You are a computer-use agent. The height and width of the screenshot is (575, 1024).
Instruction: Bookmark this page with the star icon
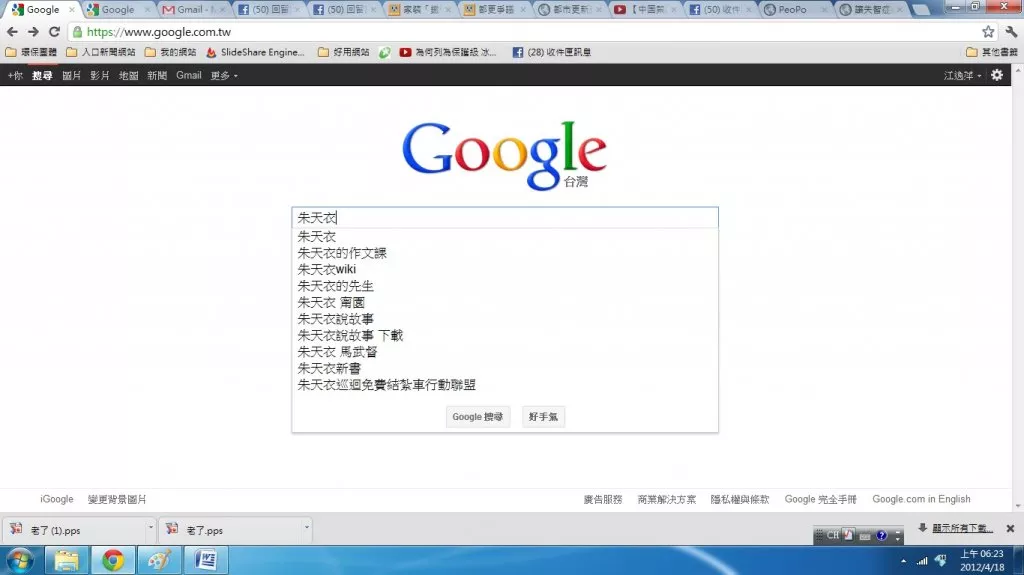(x=988, y=31)
